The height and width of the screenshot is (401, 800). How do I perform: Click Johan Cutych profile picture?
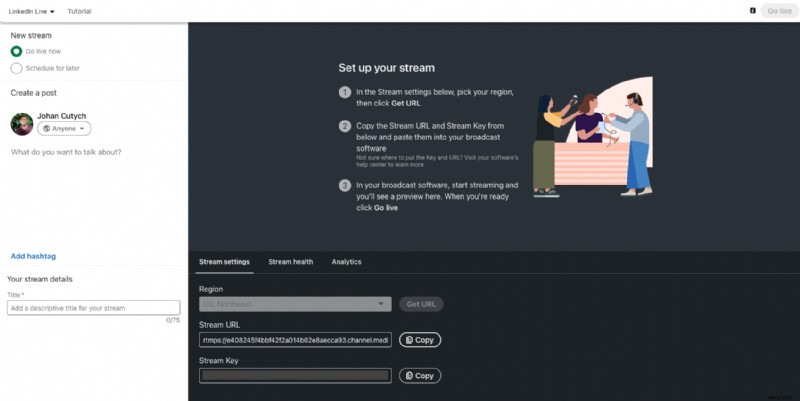(x=22, y=124)
